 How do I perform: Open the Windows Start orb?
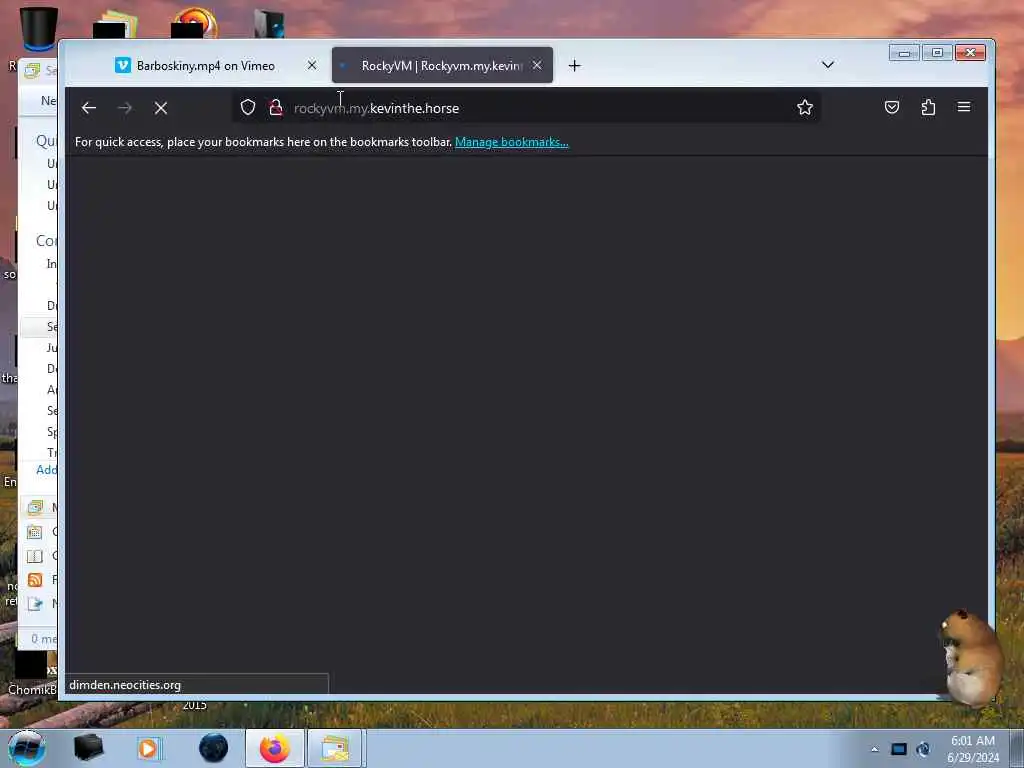coord(26,748)
